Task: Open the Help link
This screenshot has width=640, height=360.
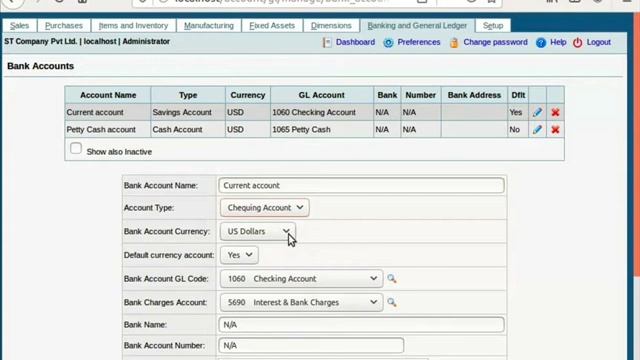Action: [x=558, y=42]
